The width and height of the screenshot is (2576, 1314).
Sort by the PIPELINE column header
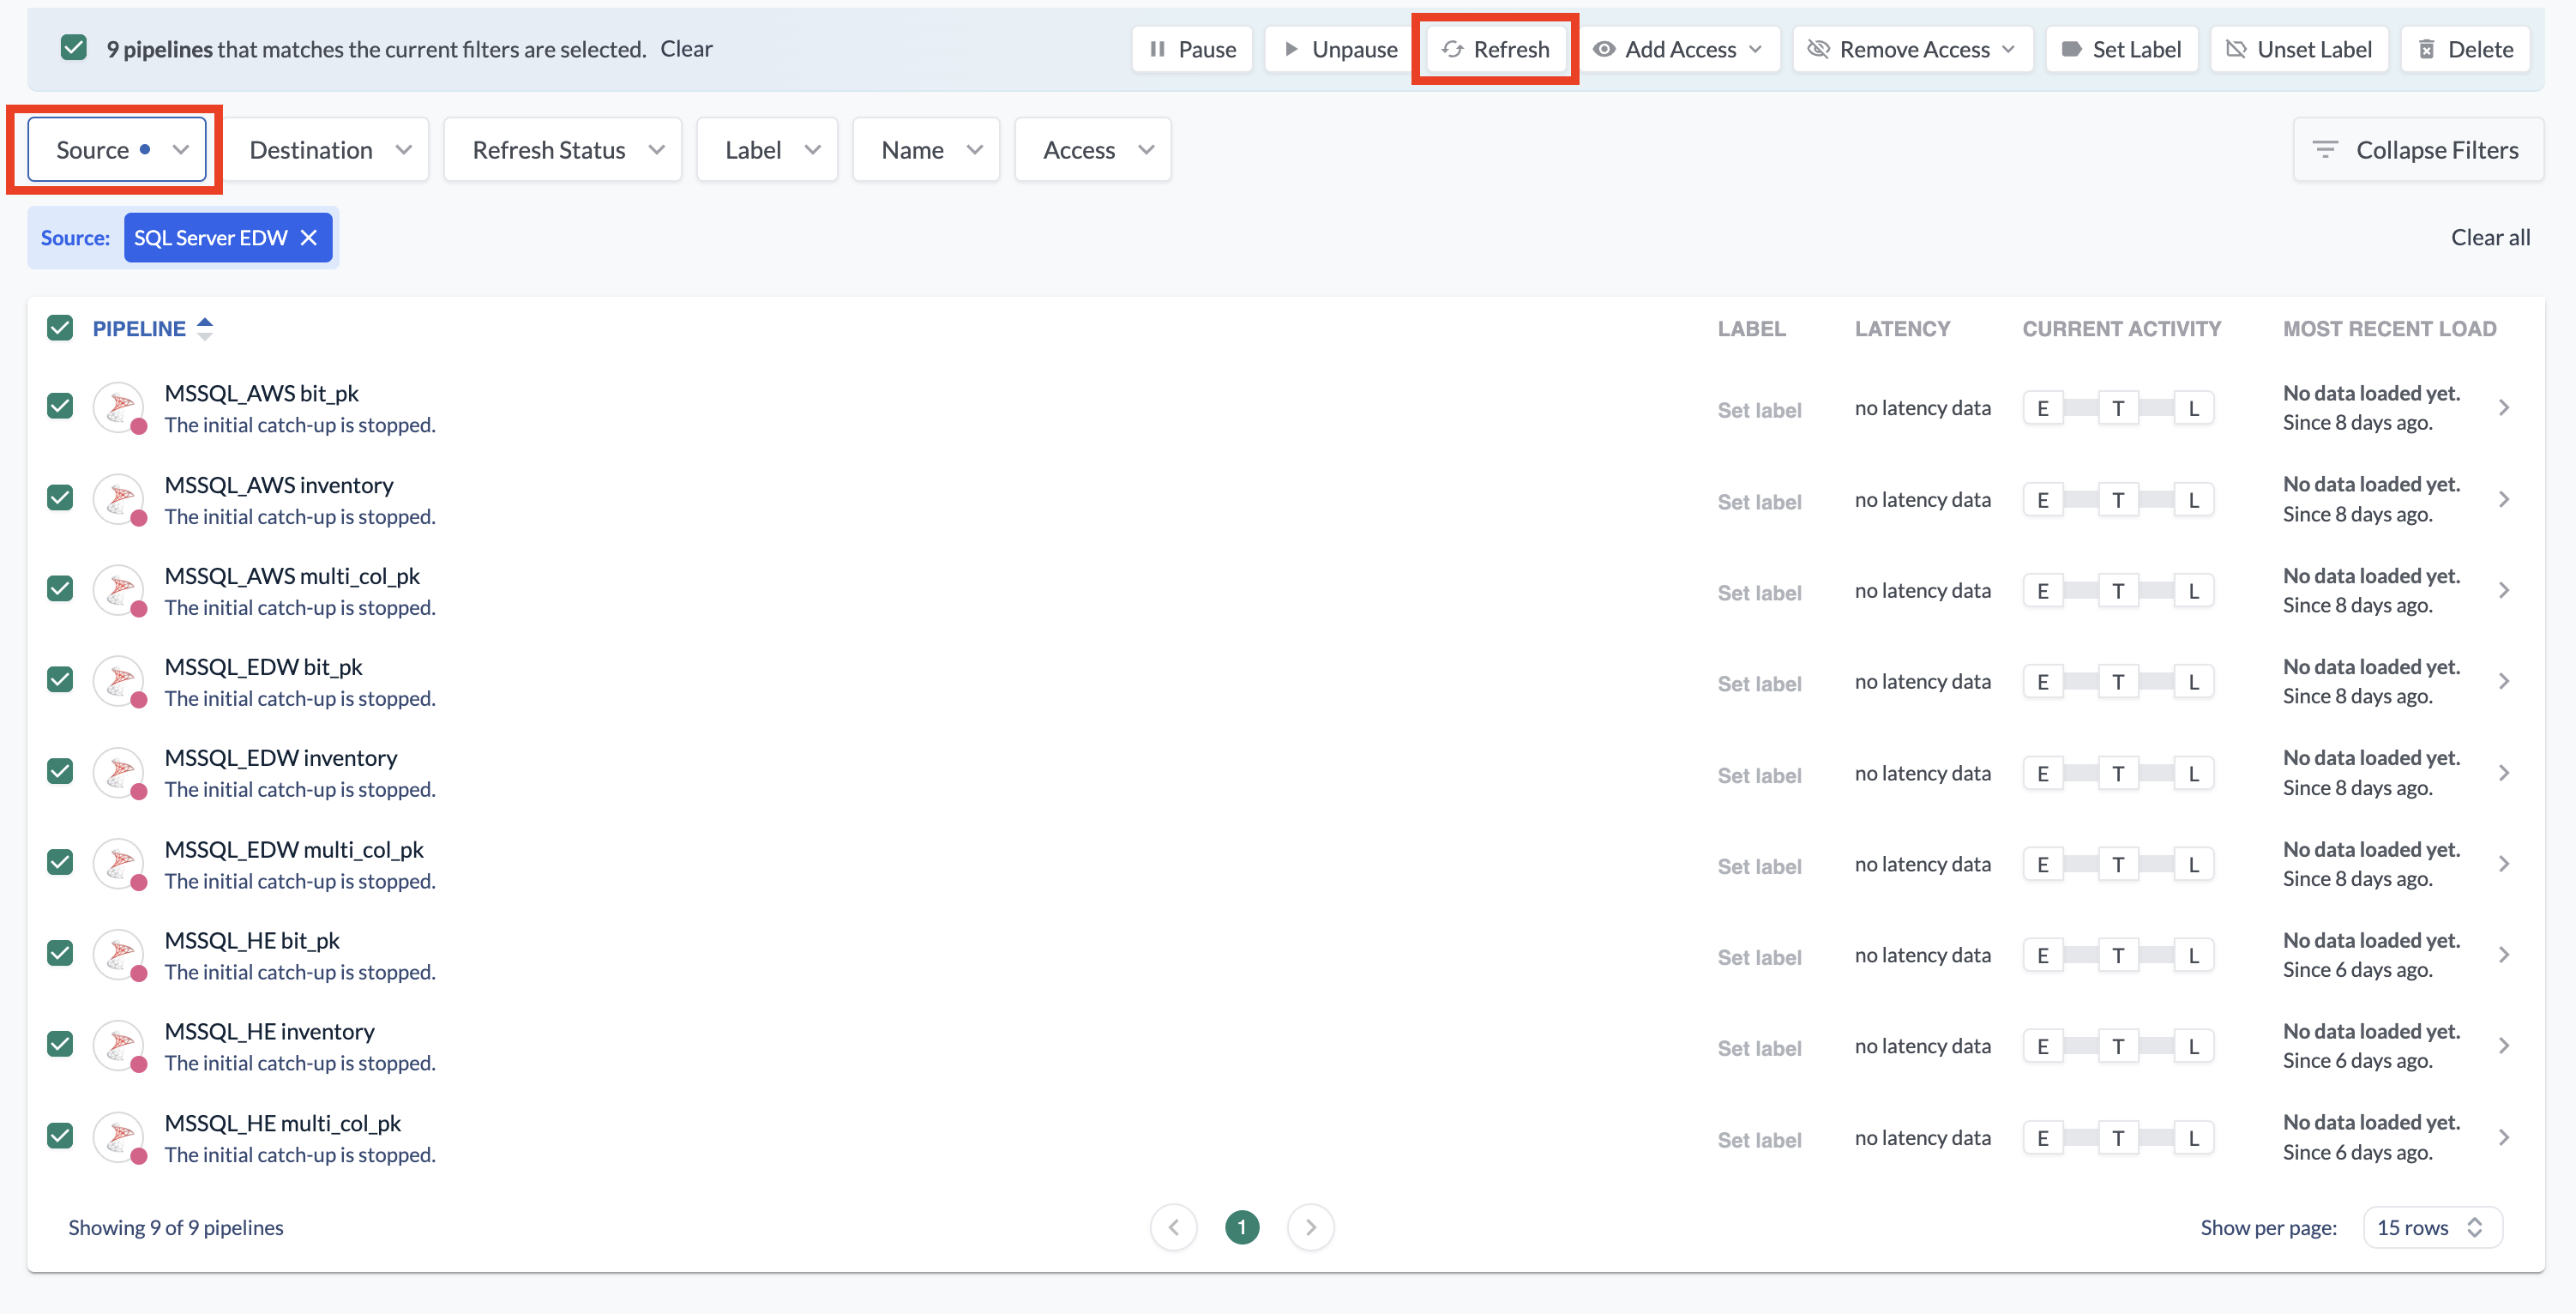click(x=140, y=328)
